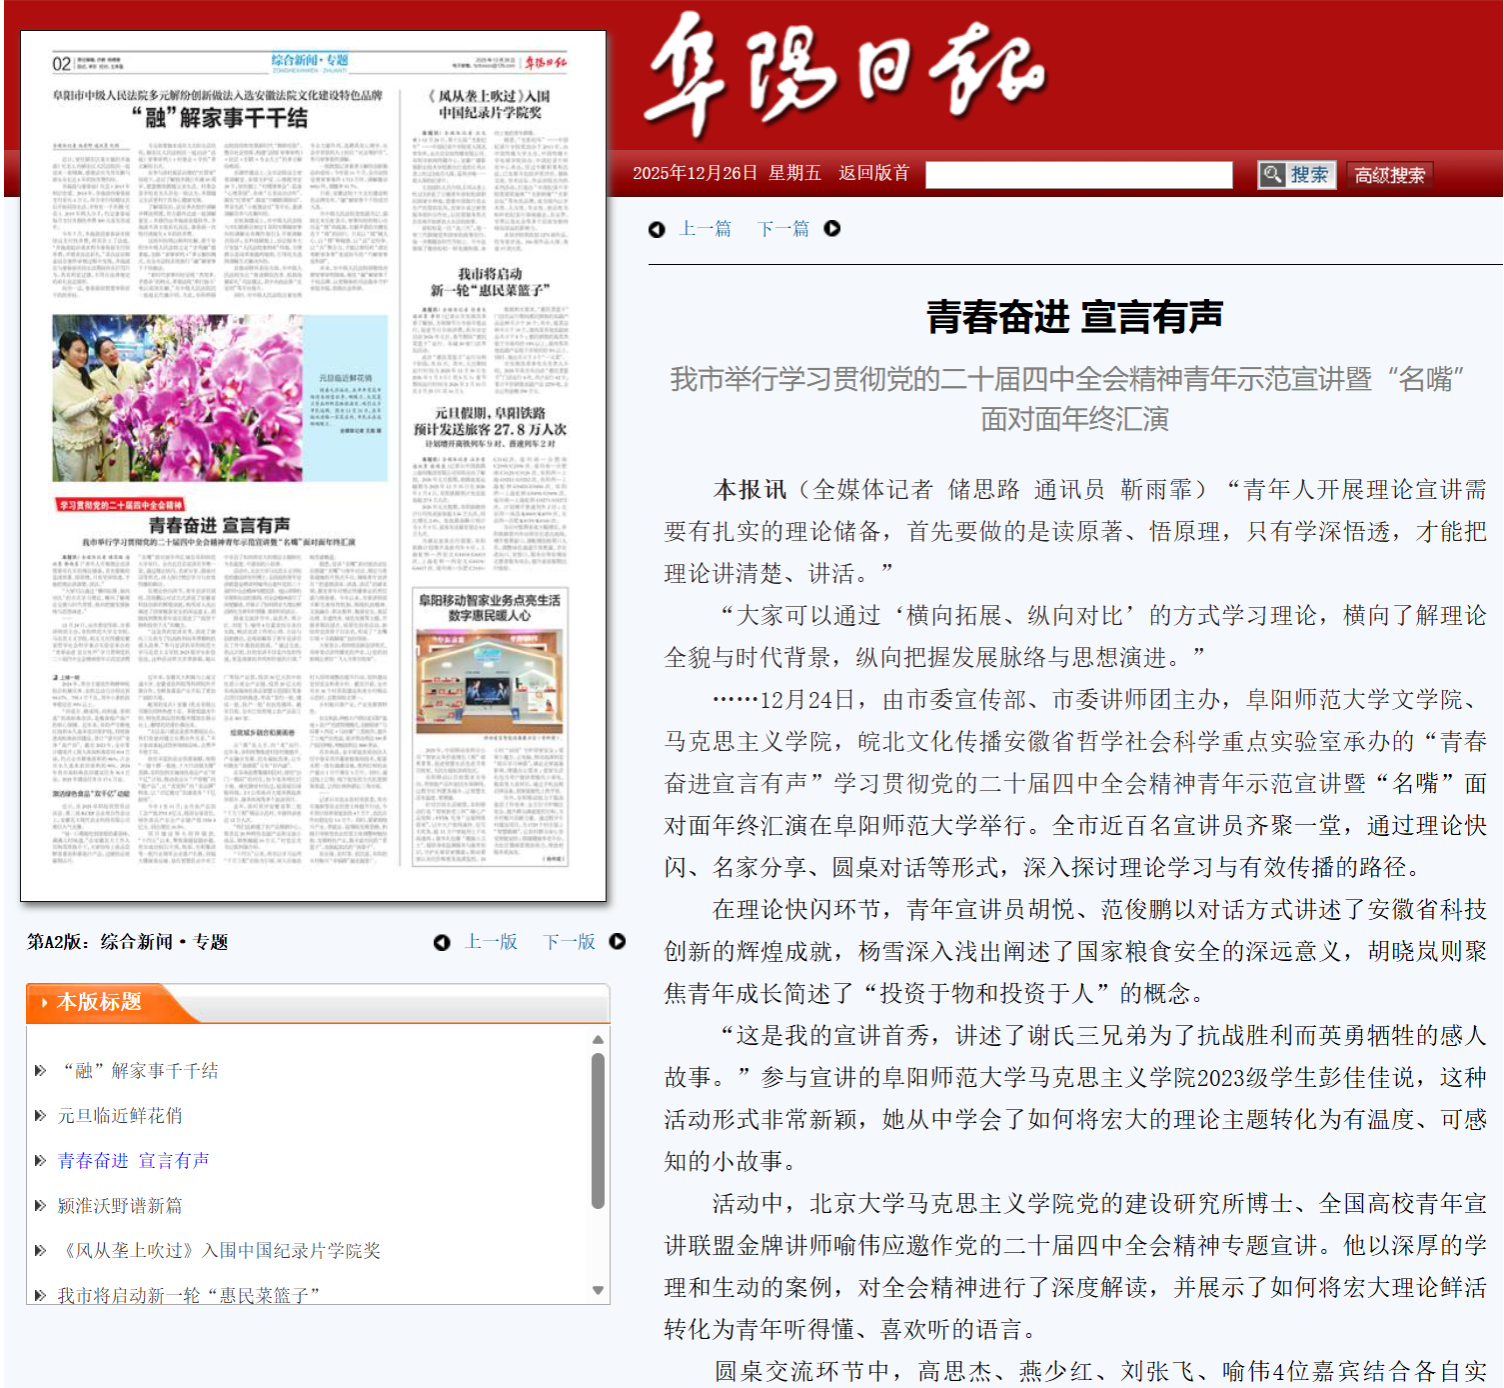Click the orchid flower photo on page thumbnail
Screen dimensions: 1504x1388
[x=178, y=398]
